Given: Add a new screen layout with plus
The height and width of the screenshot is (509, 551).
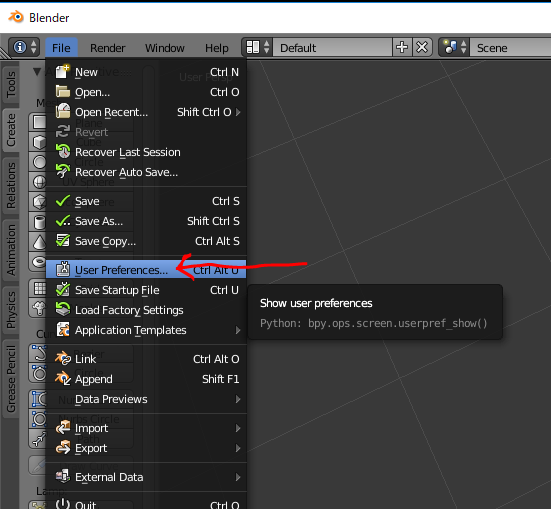Looking at the screenshot, I should tap(402, 47).
